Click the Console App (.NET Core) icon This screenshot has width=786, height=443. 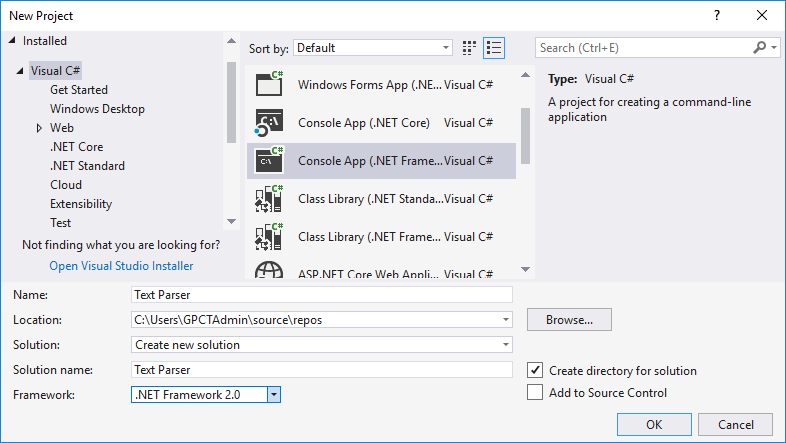pyautogui.click(x=270, y=123)
